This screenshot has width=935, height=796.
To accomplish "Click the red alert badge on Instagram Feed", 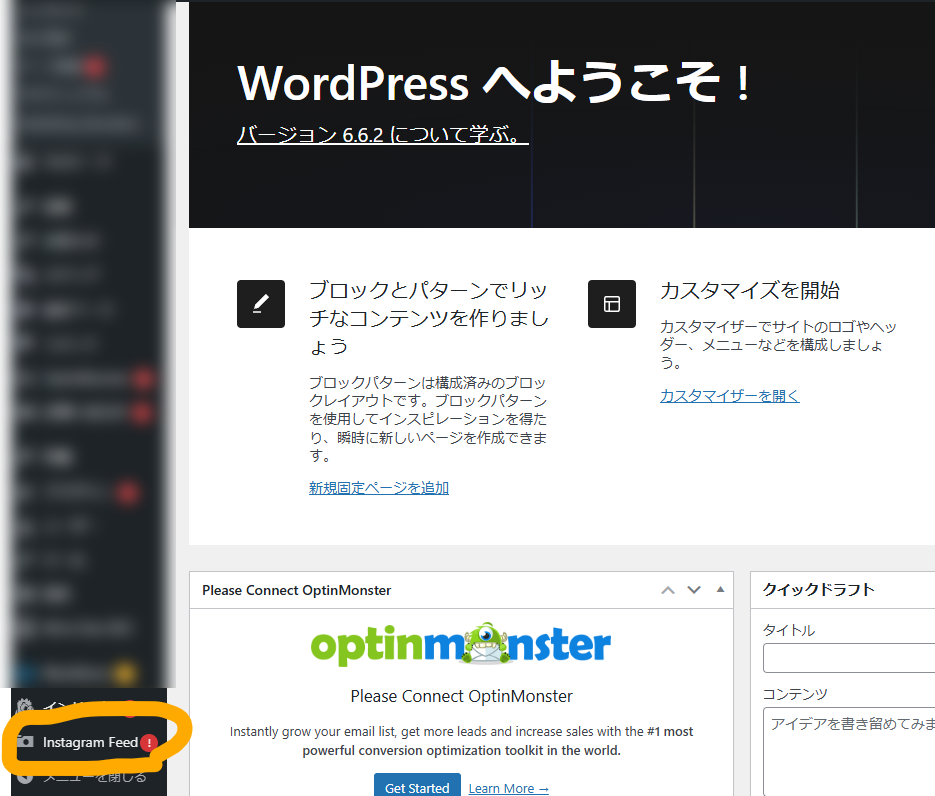I will point(148,742).
